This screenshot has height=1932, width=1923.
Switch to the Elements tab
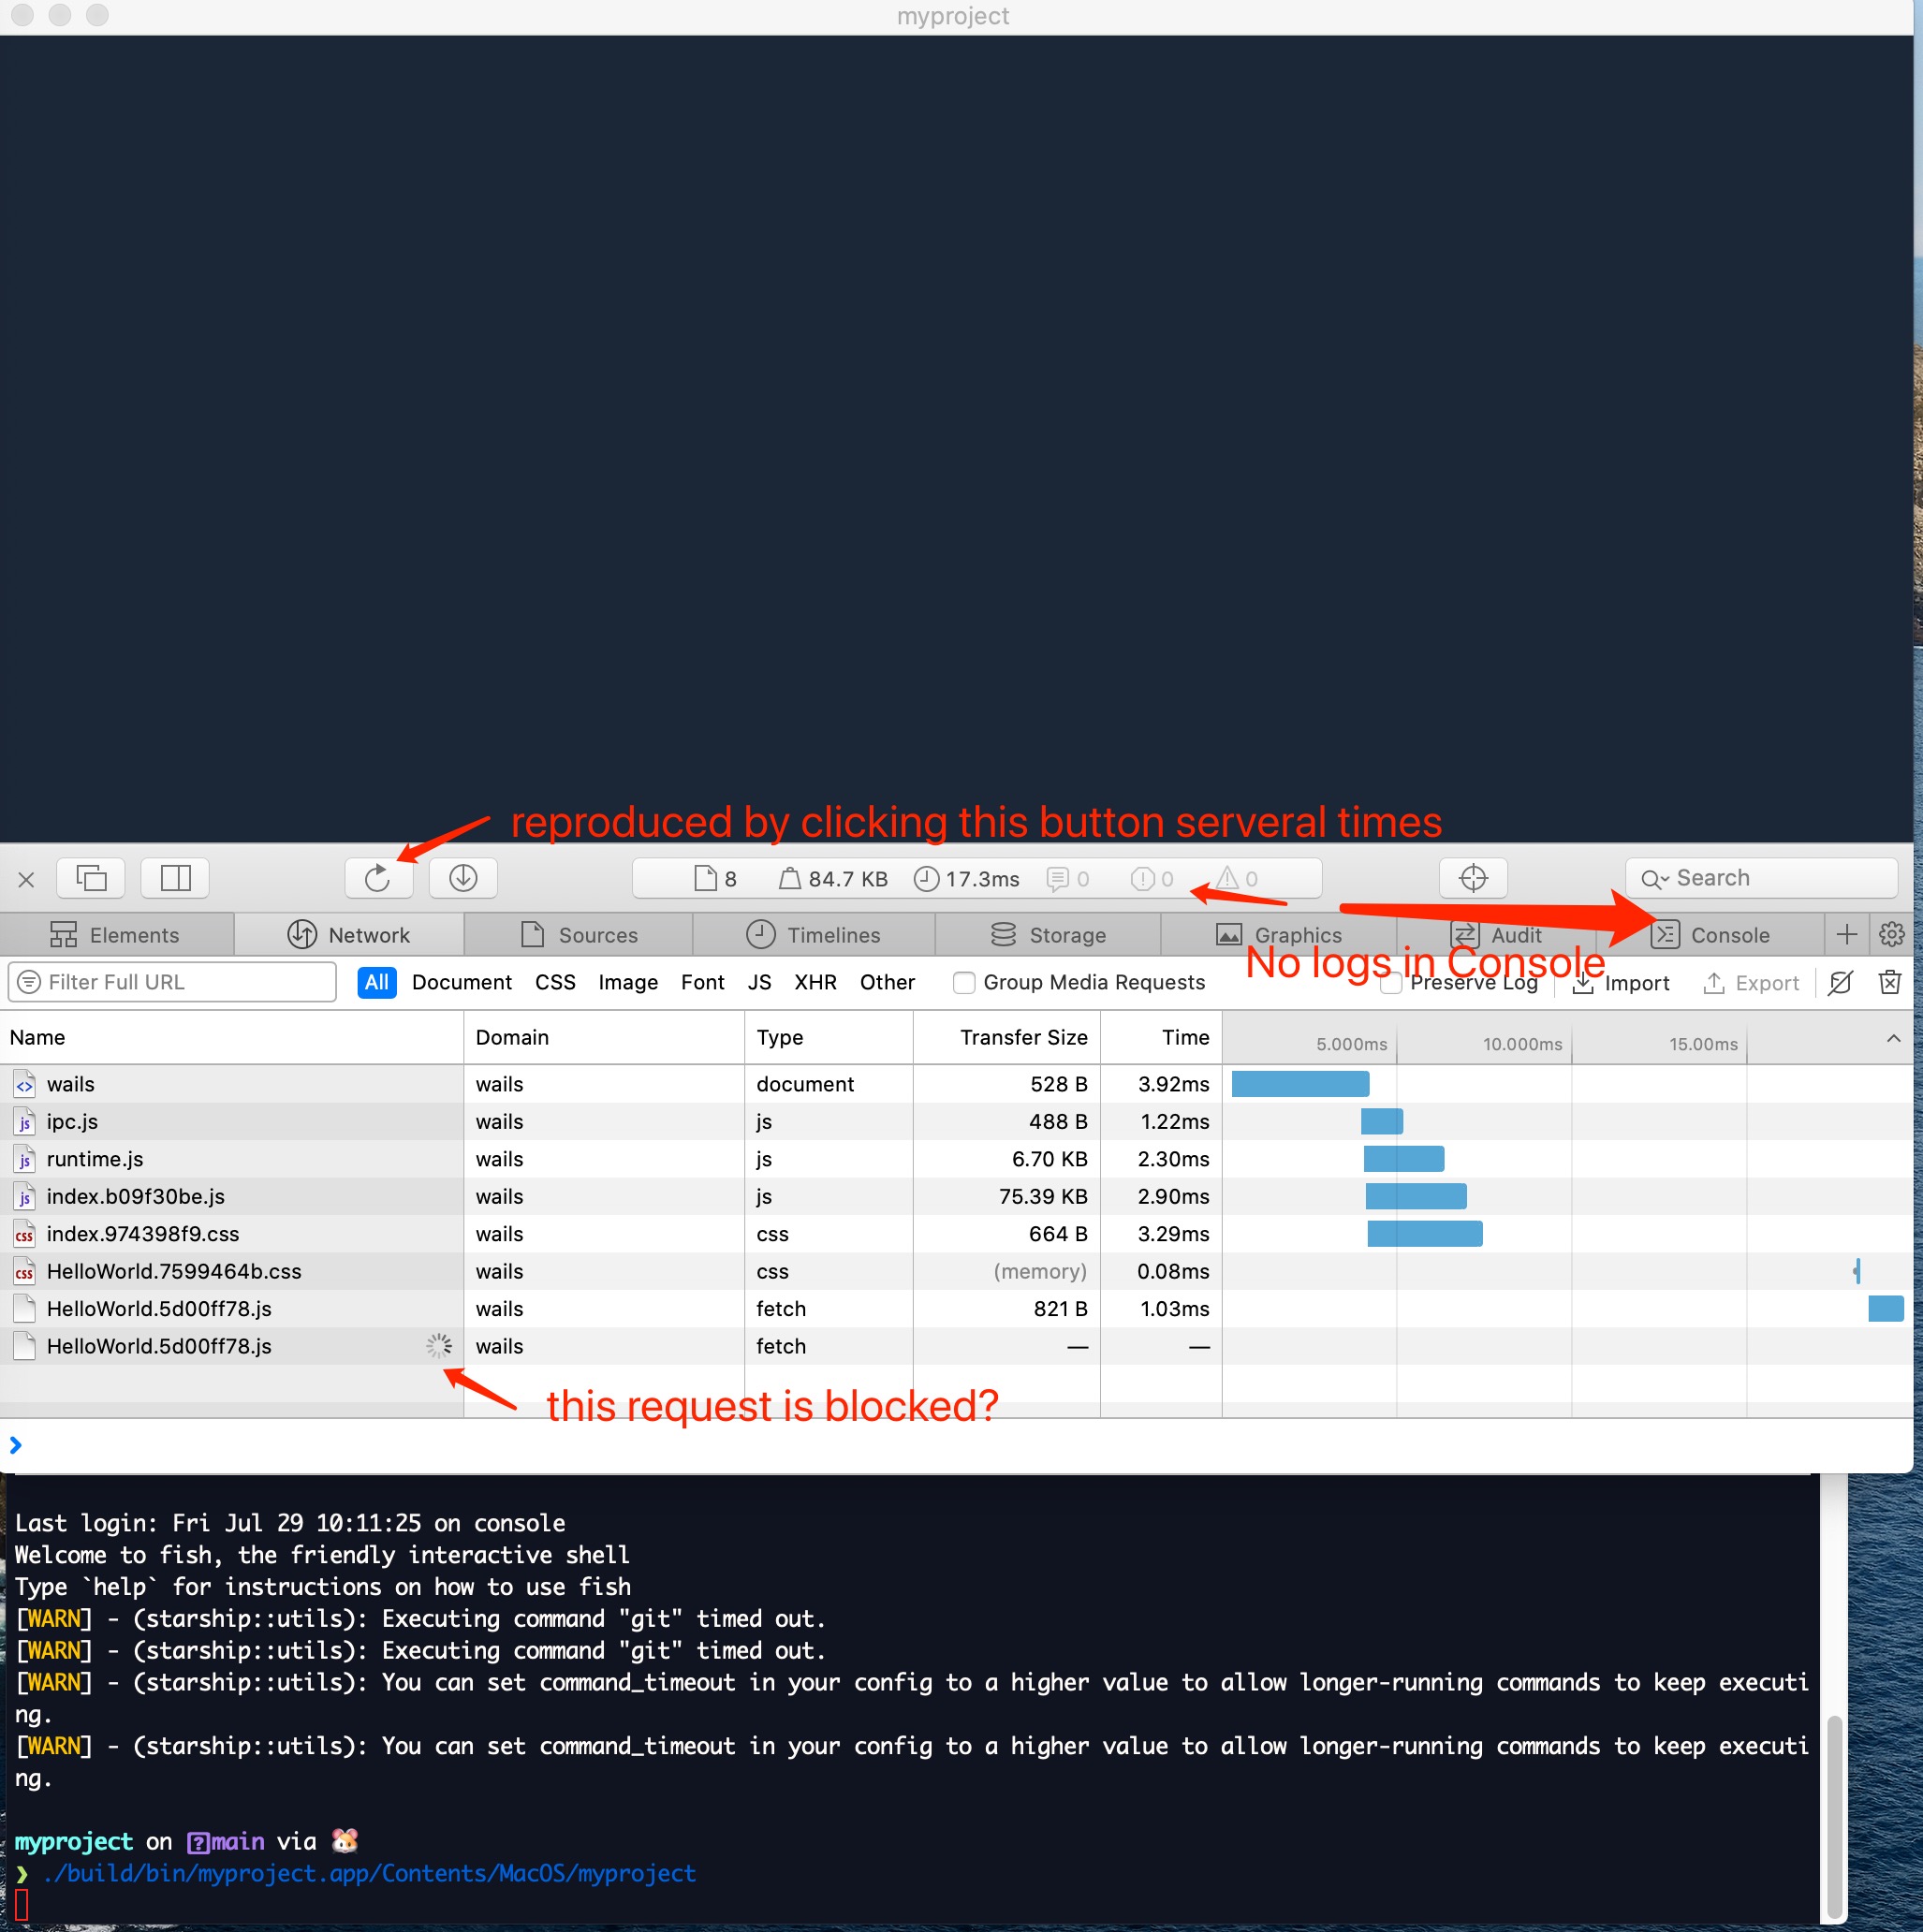click(x=116, y=934)
